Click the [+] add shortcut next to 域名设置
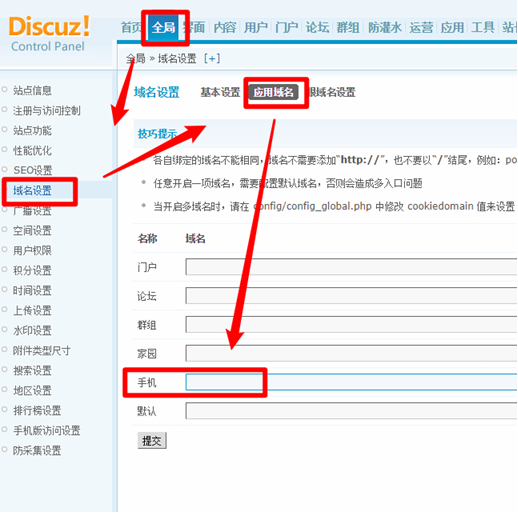 212,59
